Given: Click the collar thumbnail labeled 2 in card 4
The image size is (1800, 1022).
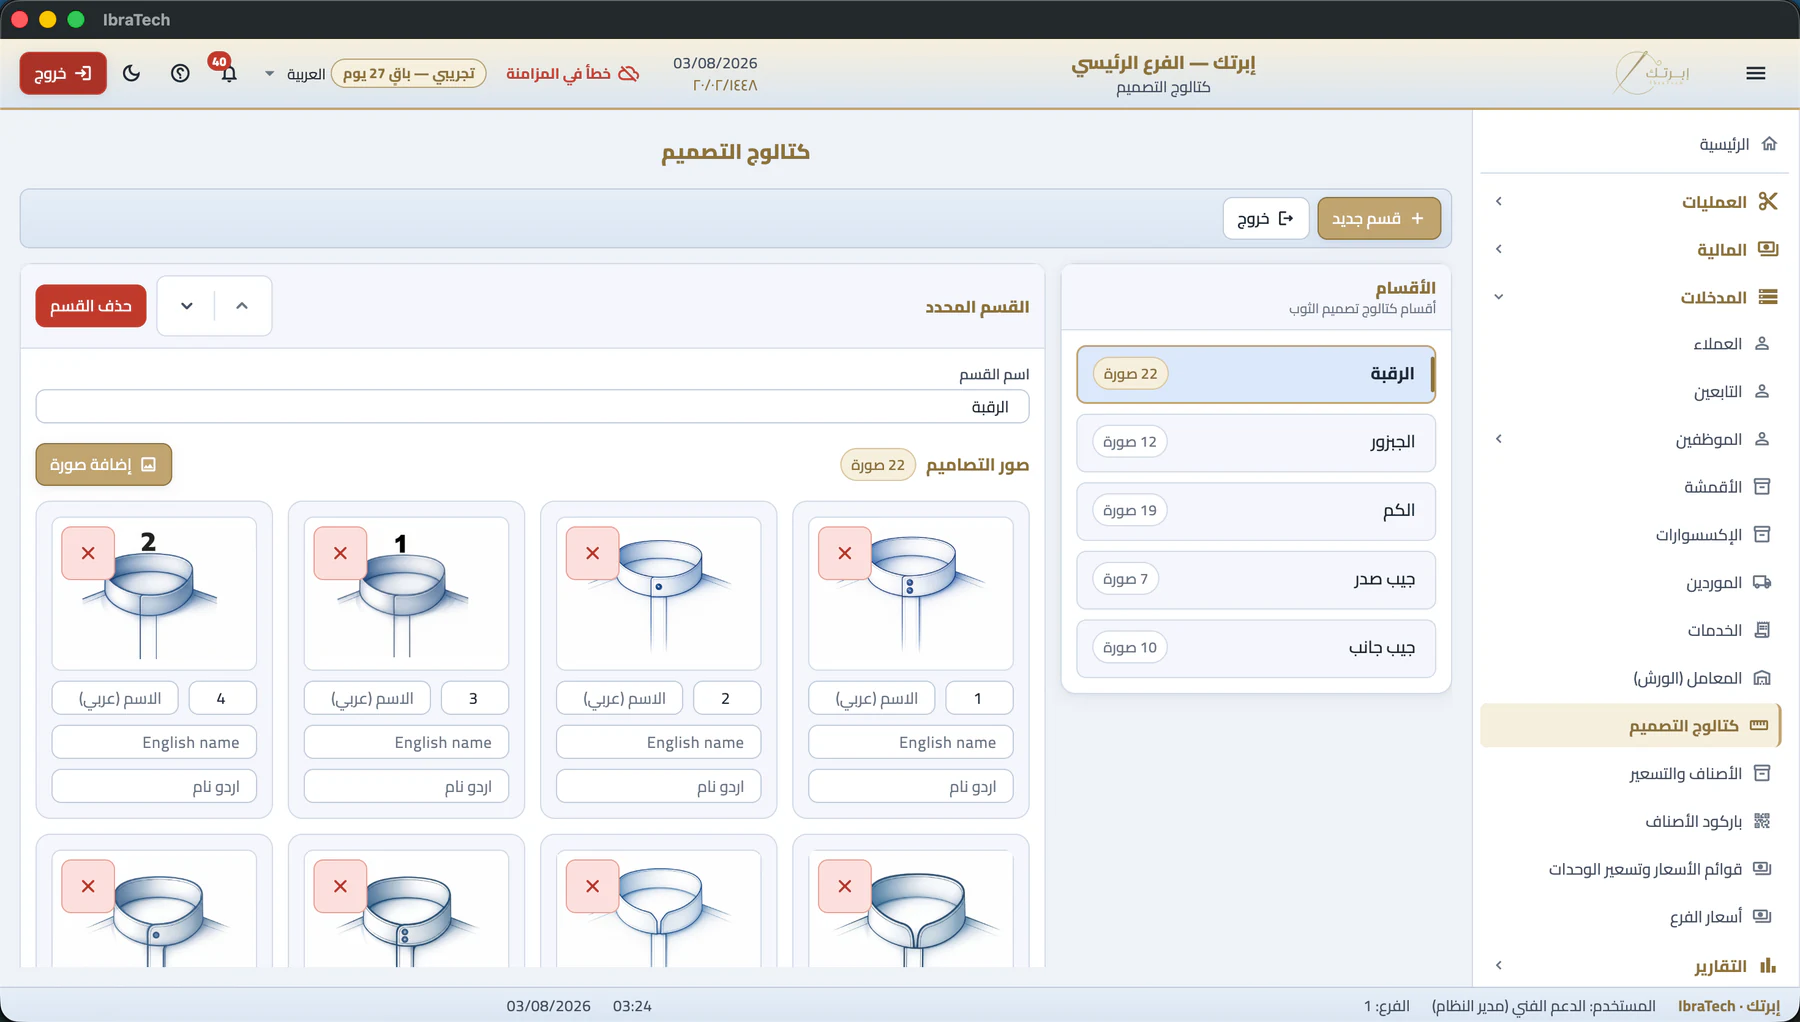Looking at the screenshot, I should pos(154,593).
